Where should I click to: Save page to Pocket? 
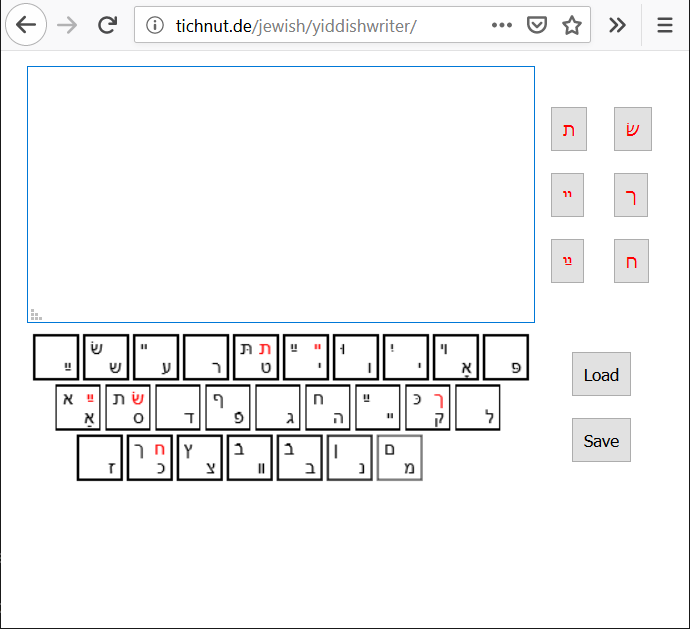pos(537,25)
